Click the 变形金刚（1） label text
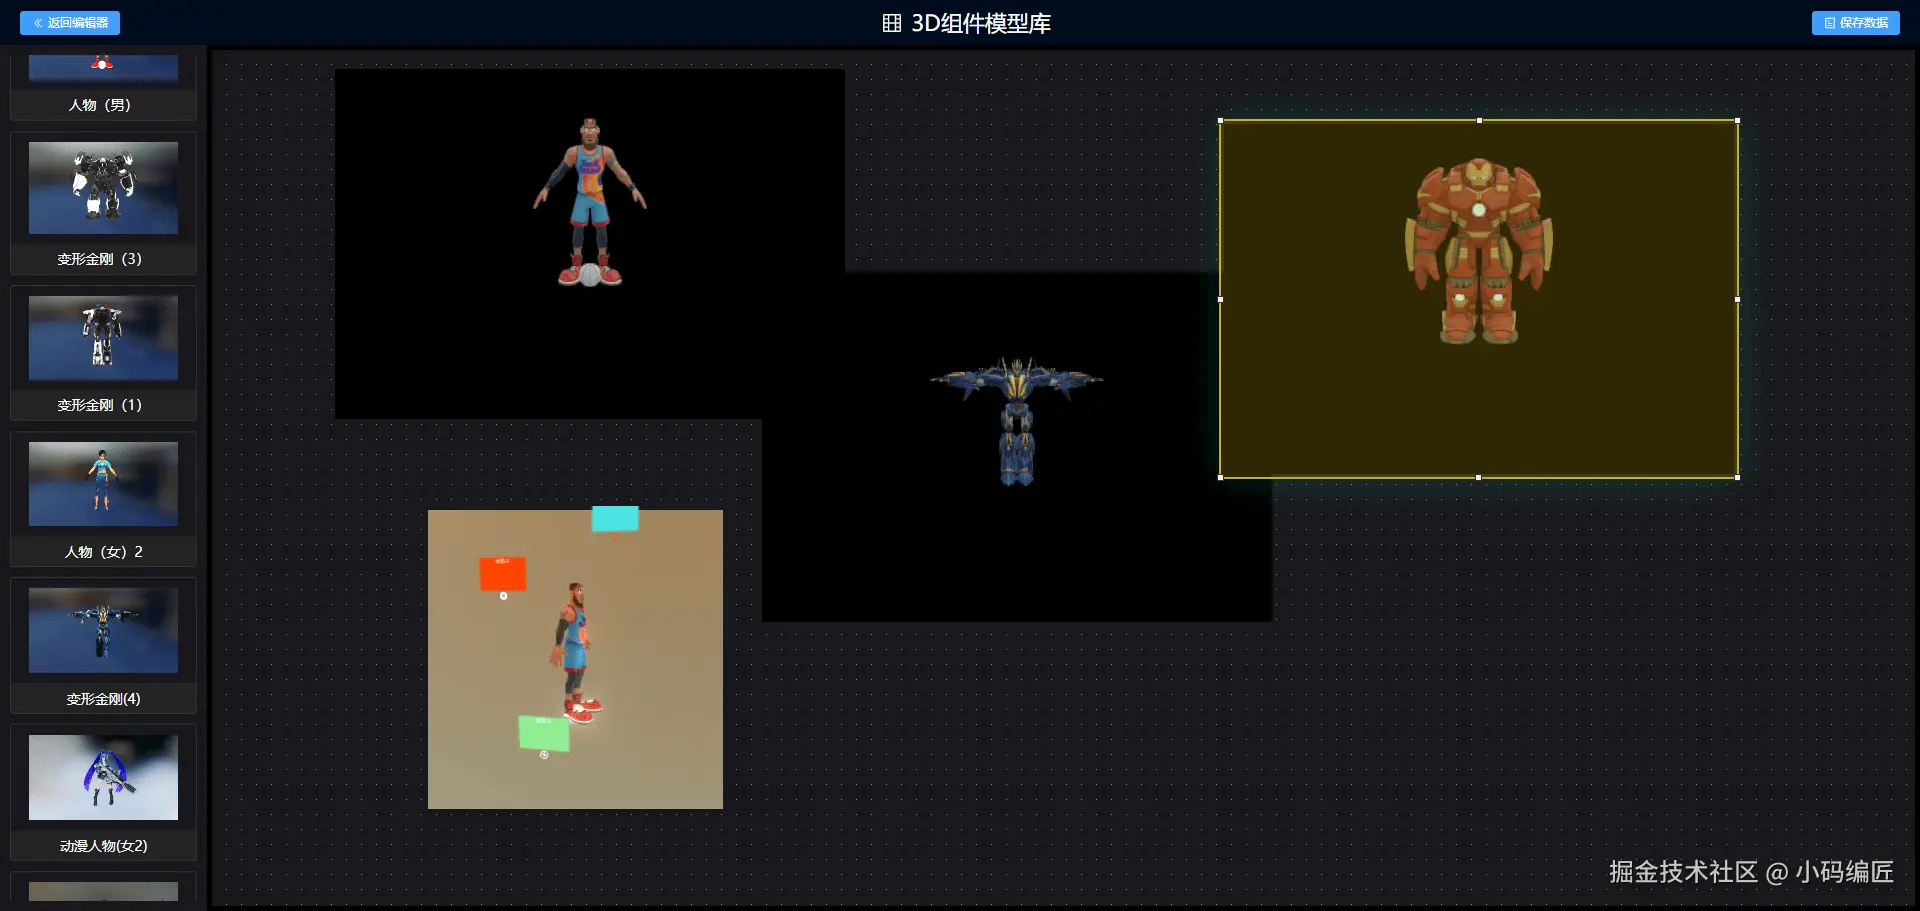Image resolution: width=1920 pixels, height=911 pixels. coord(100,405)
